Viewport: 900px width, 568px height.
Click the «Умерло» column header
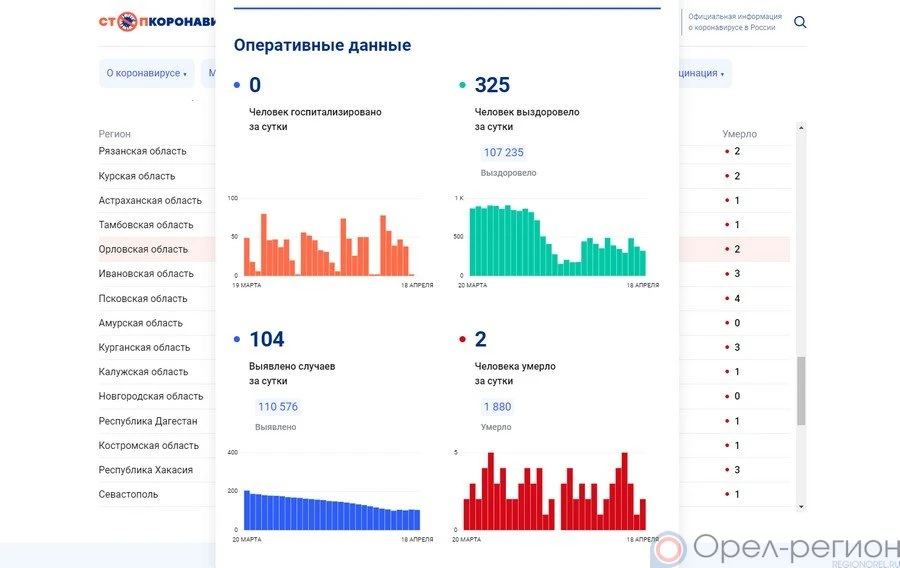(739, 134)
